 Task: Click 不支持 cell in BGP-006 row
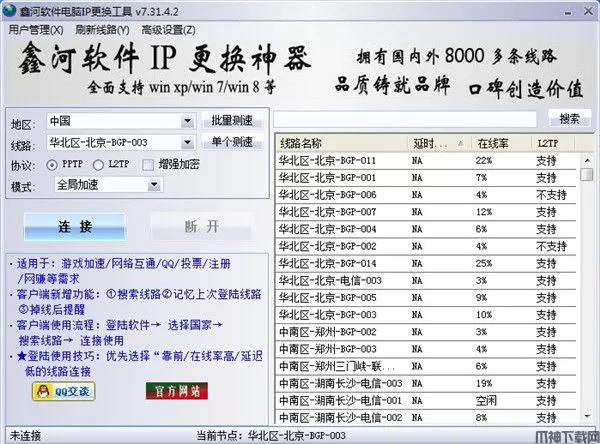(551, 195)
